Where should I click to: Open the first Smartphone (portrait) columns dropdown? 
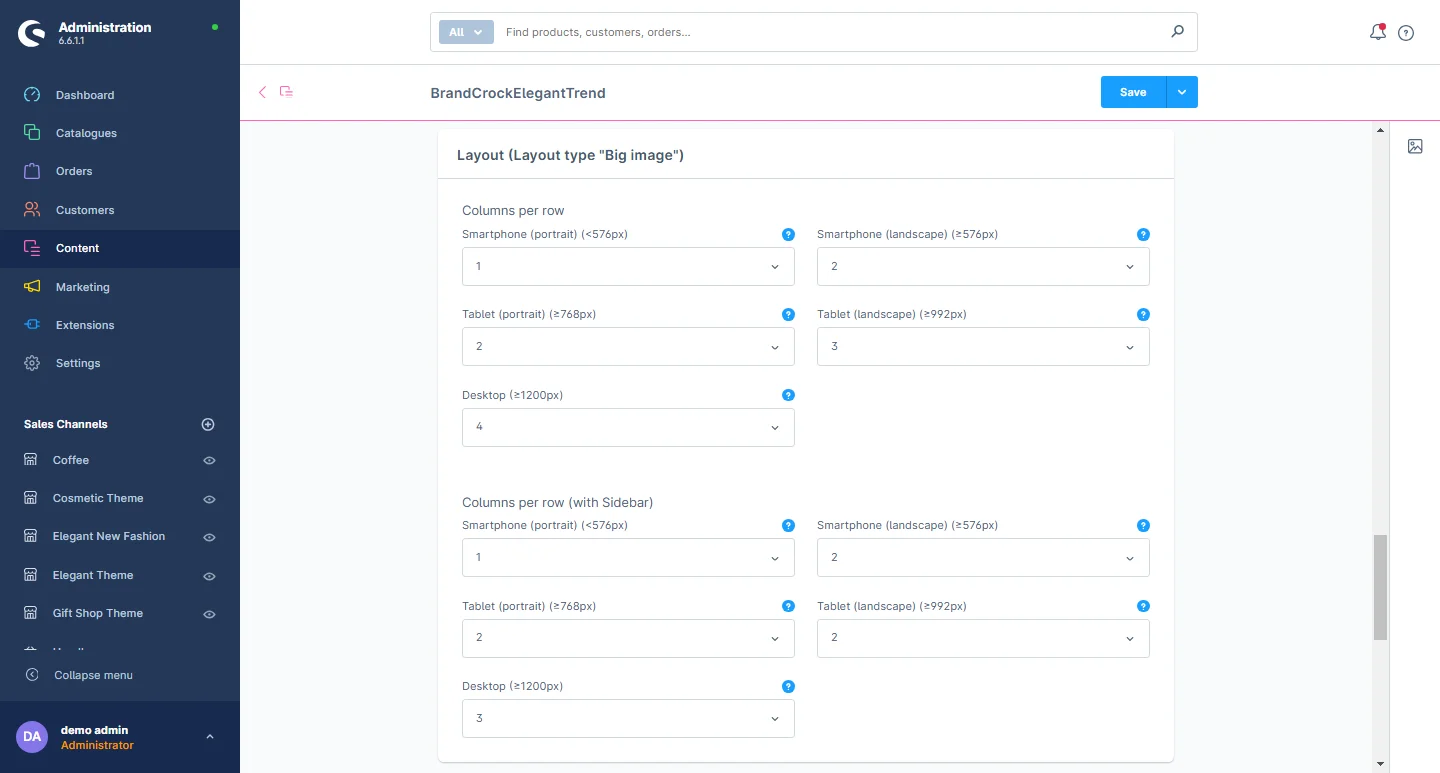[x=628, y=267]
